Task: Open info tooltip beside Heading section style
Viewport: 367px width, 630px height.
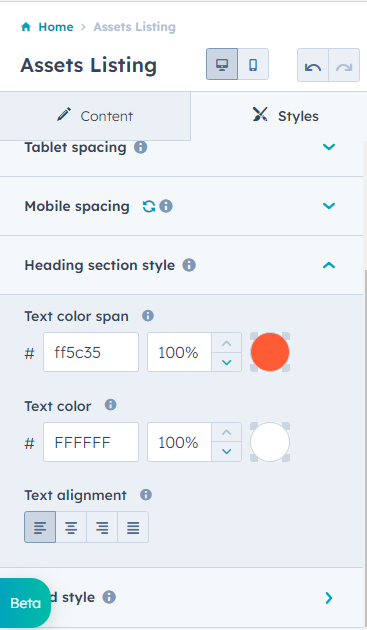Action: [x=189, y=265]
